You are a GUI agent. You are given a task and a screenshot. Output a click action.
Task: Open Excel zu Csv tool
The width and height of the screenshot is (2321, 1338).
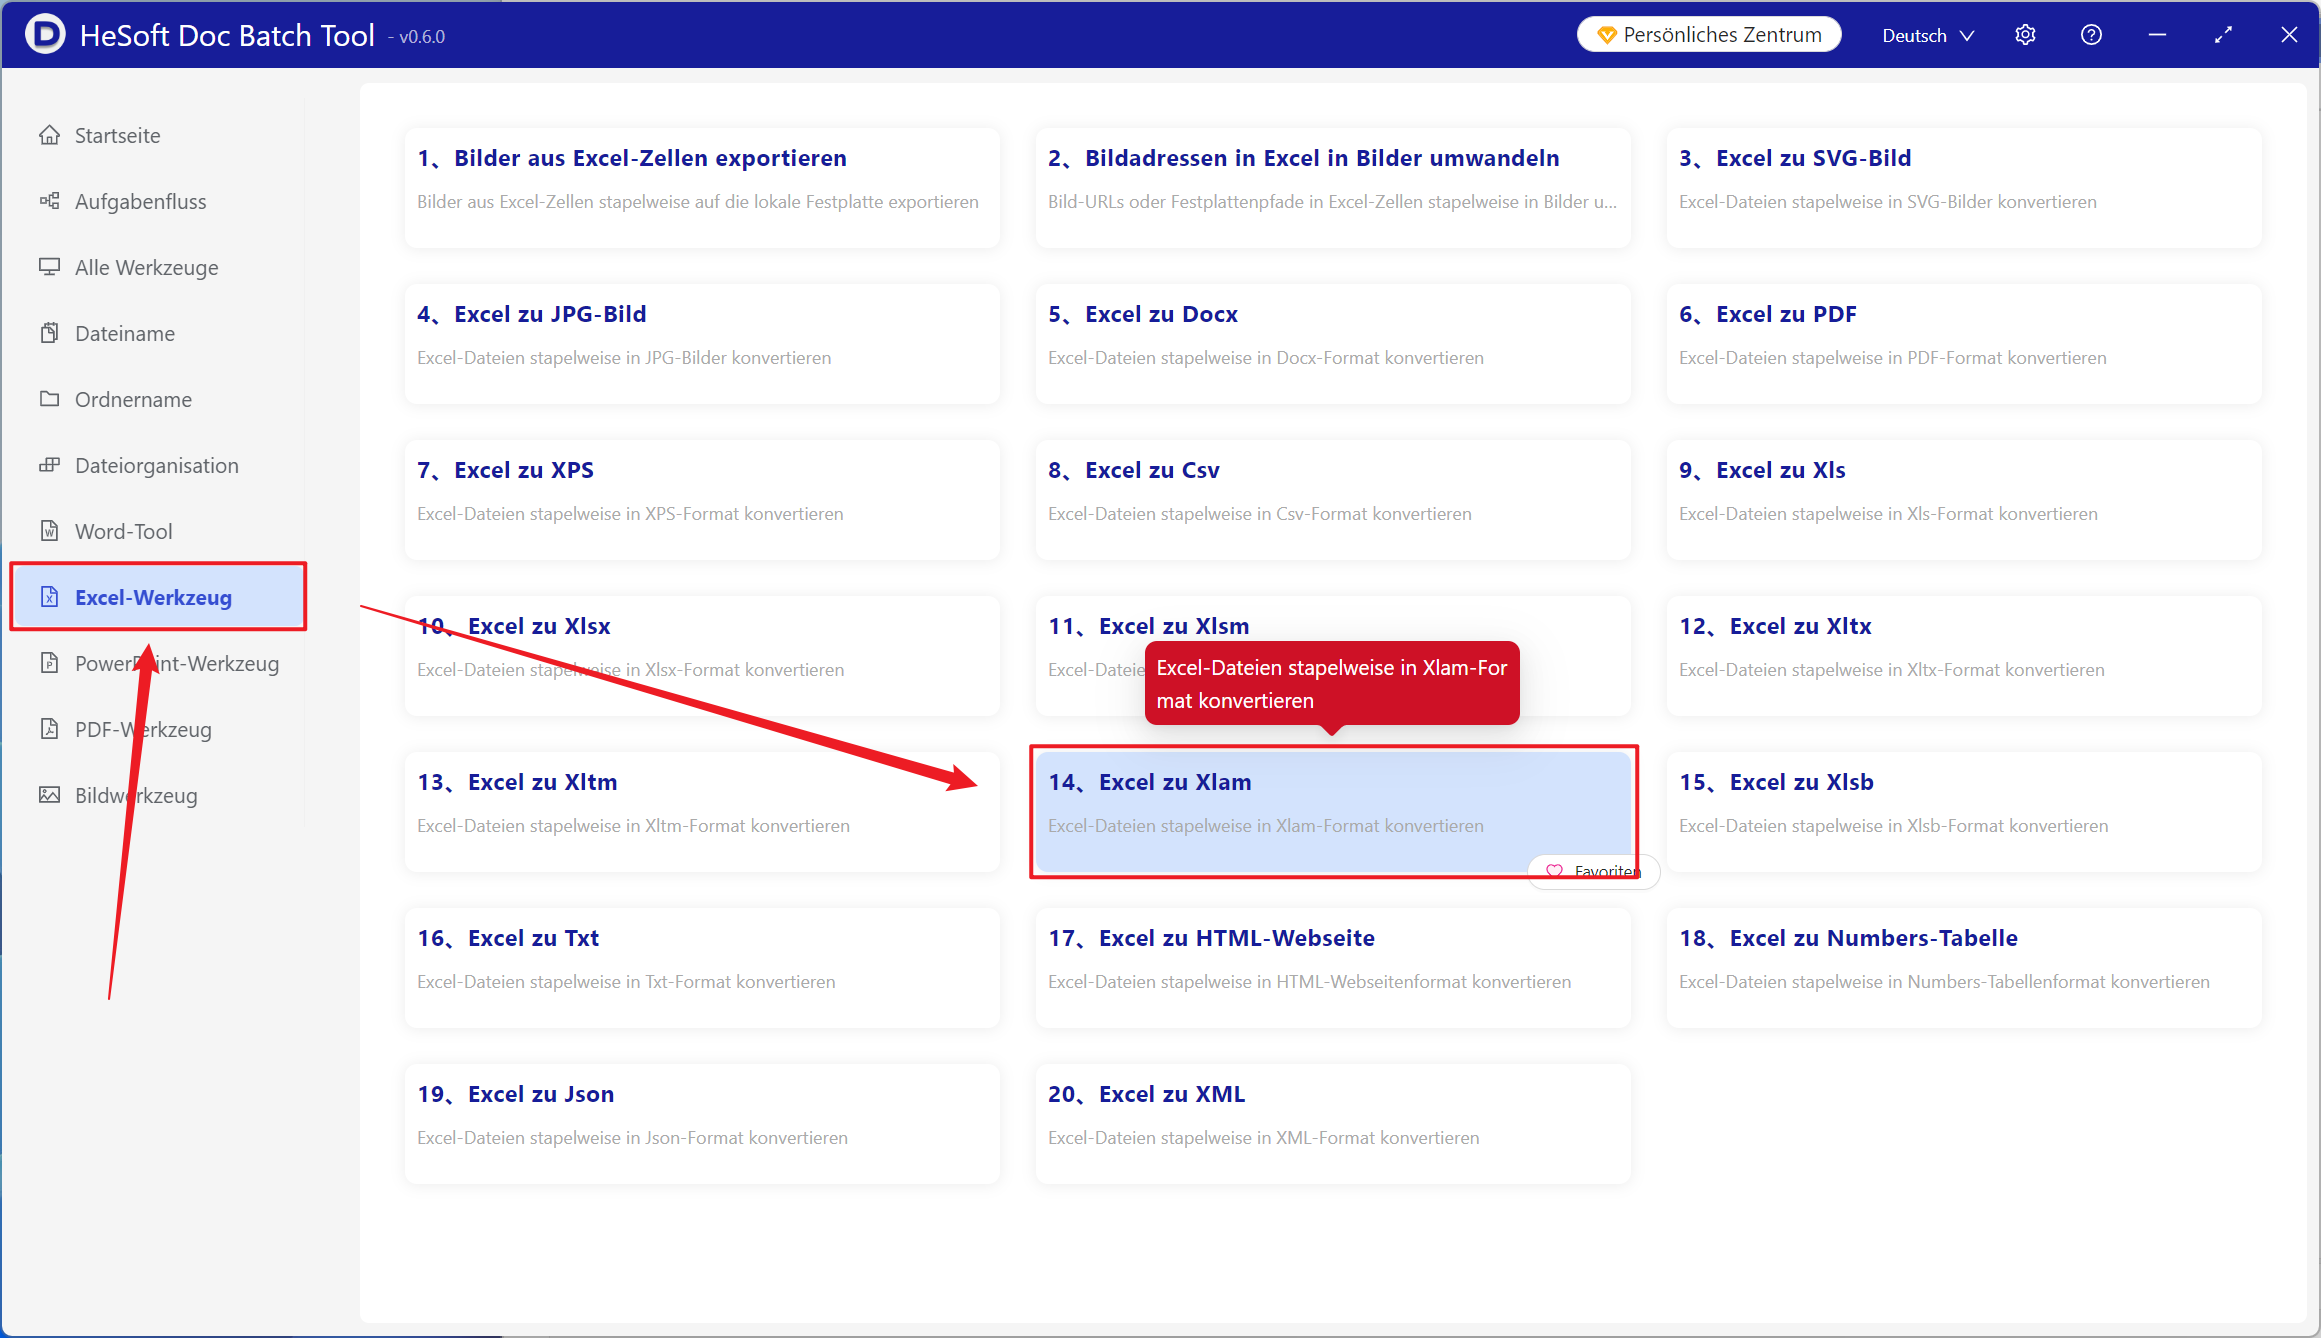(1333, 500)
